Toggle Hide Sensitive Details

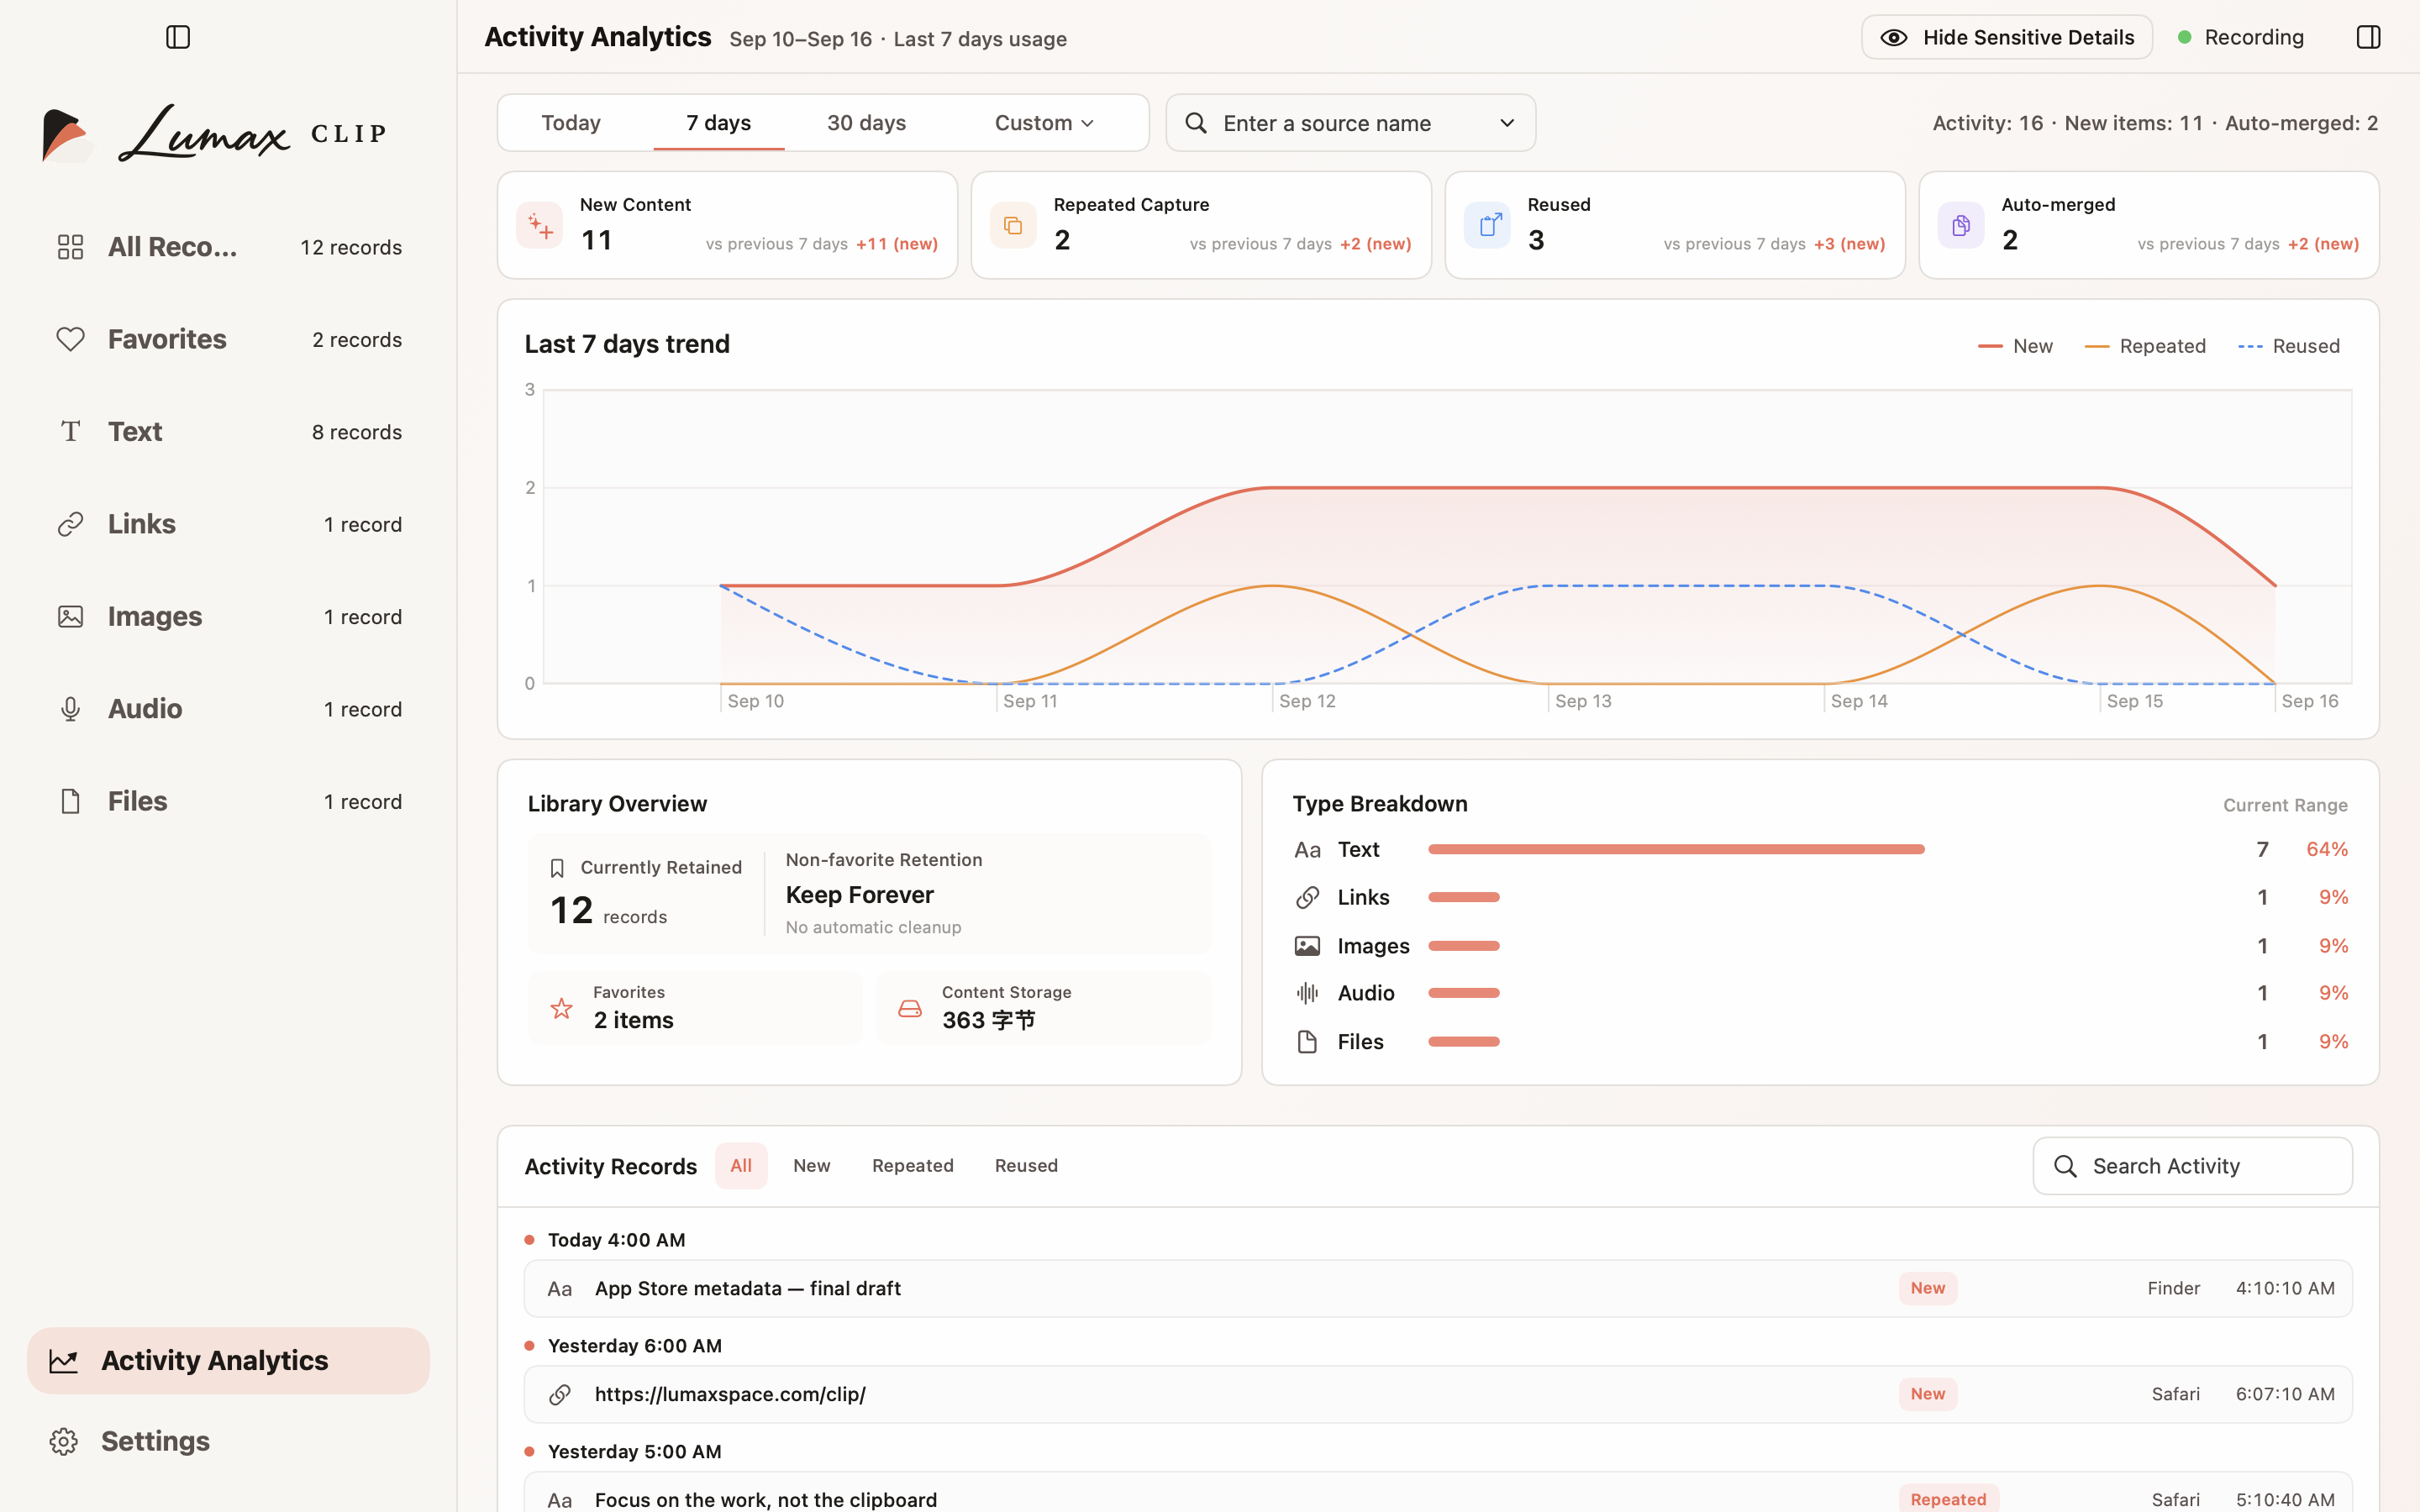click(x=2006, y=37)
